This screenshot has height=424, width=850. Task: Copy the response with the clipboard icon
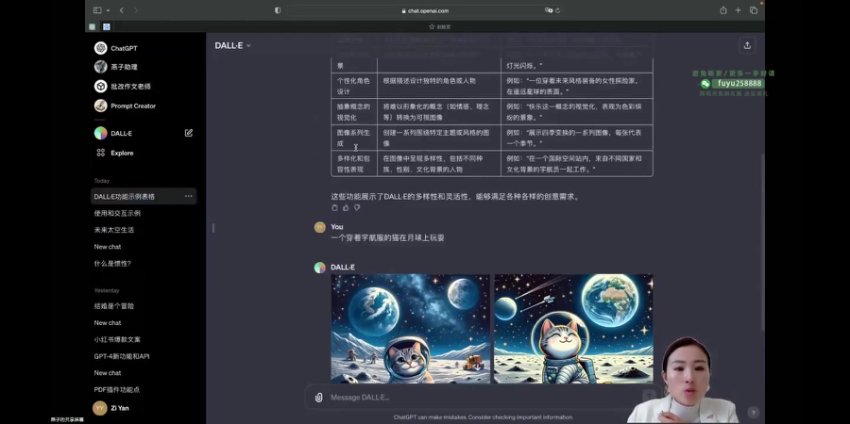[x=335, y=208]
